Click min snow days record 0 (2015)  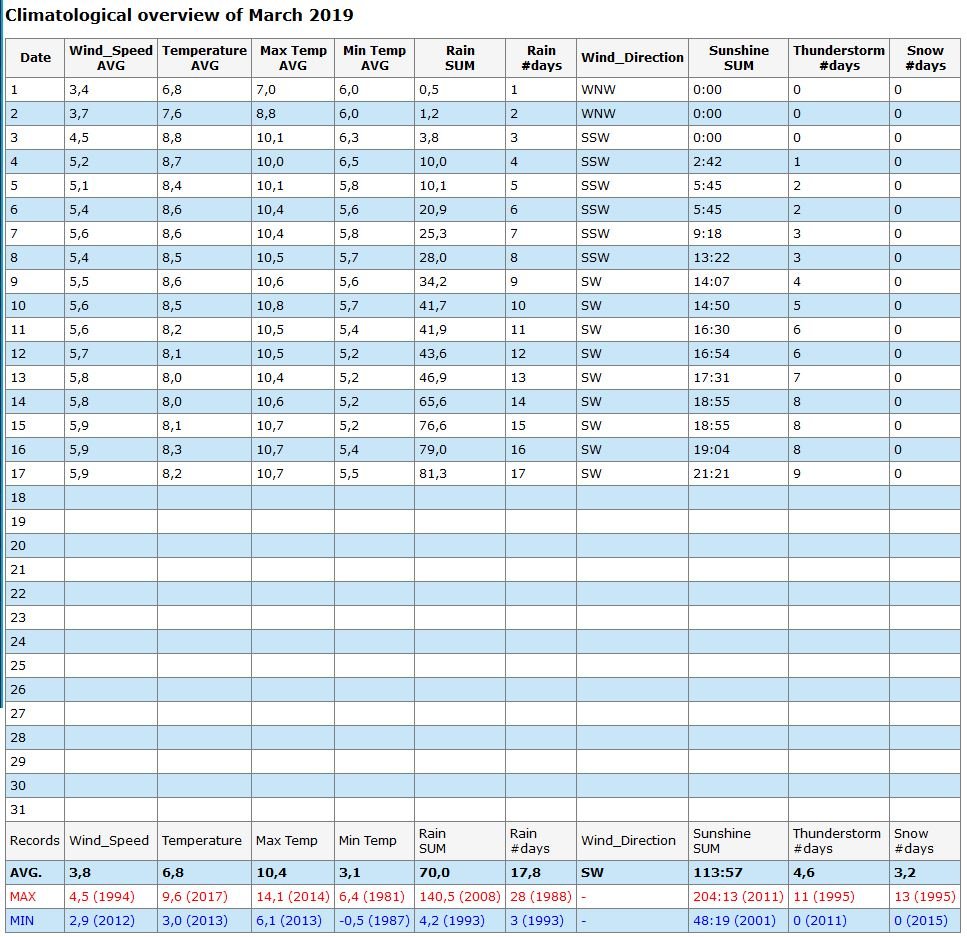(921, 921)
